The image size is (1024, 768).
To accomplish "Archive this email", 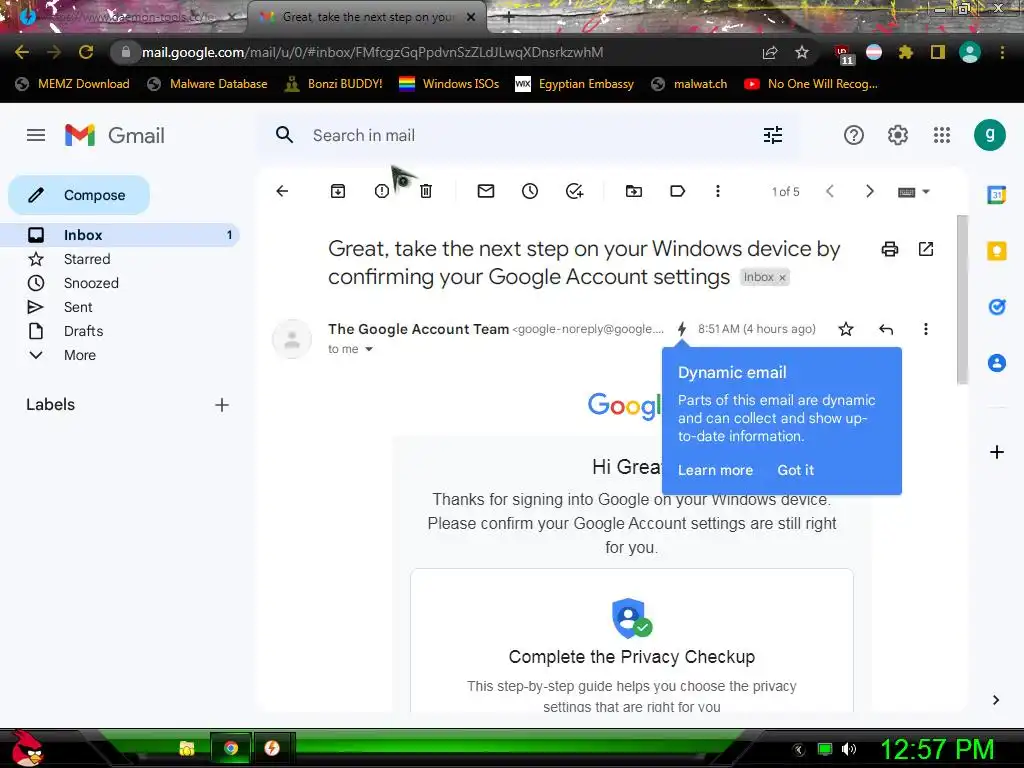I will [338, 191].
